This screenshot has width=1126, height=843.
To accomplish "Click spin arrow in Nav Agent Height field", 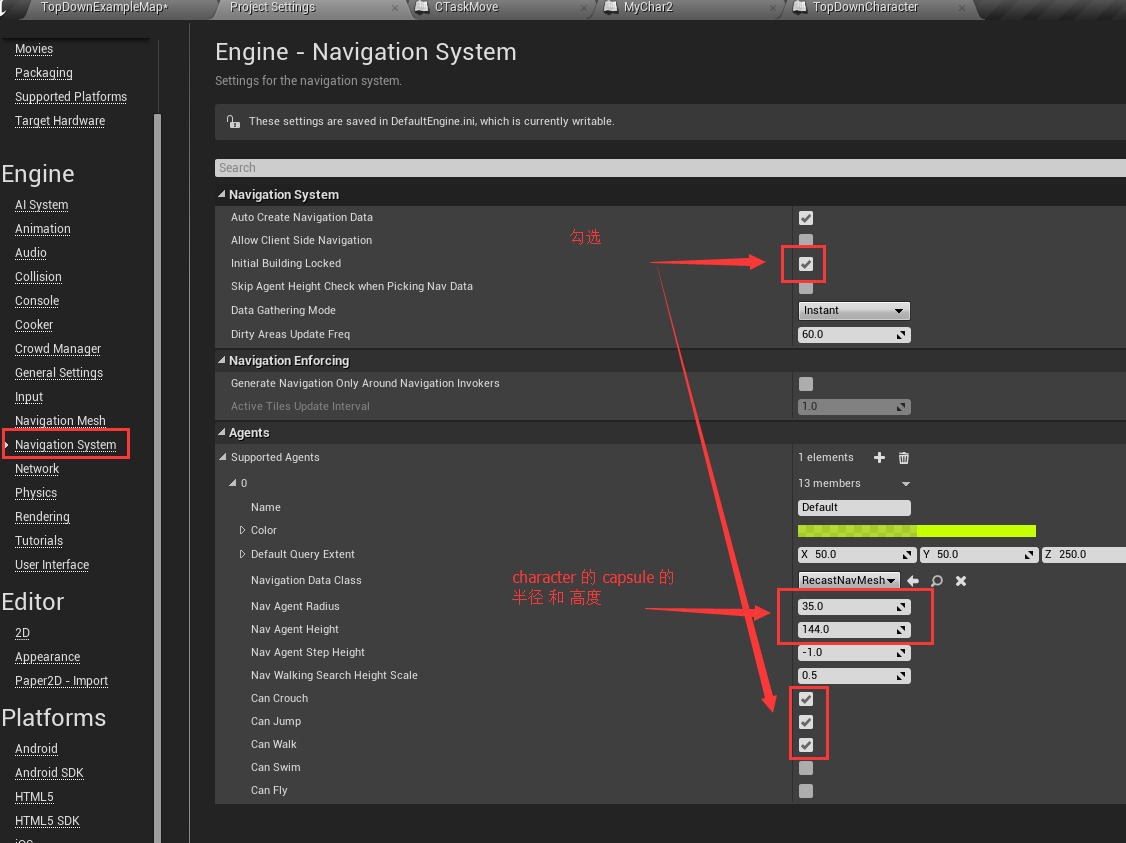I will [901, 630].
